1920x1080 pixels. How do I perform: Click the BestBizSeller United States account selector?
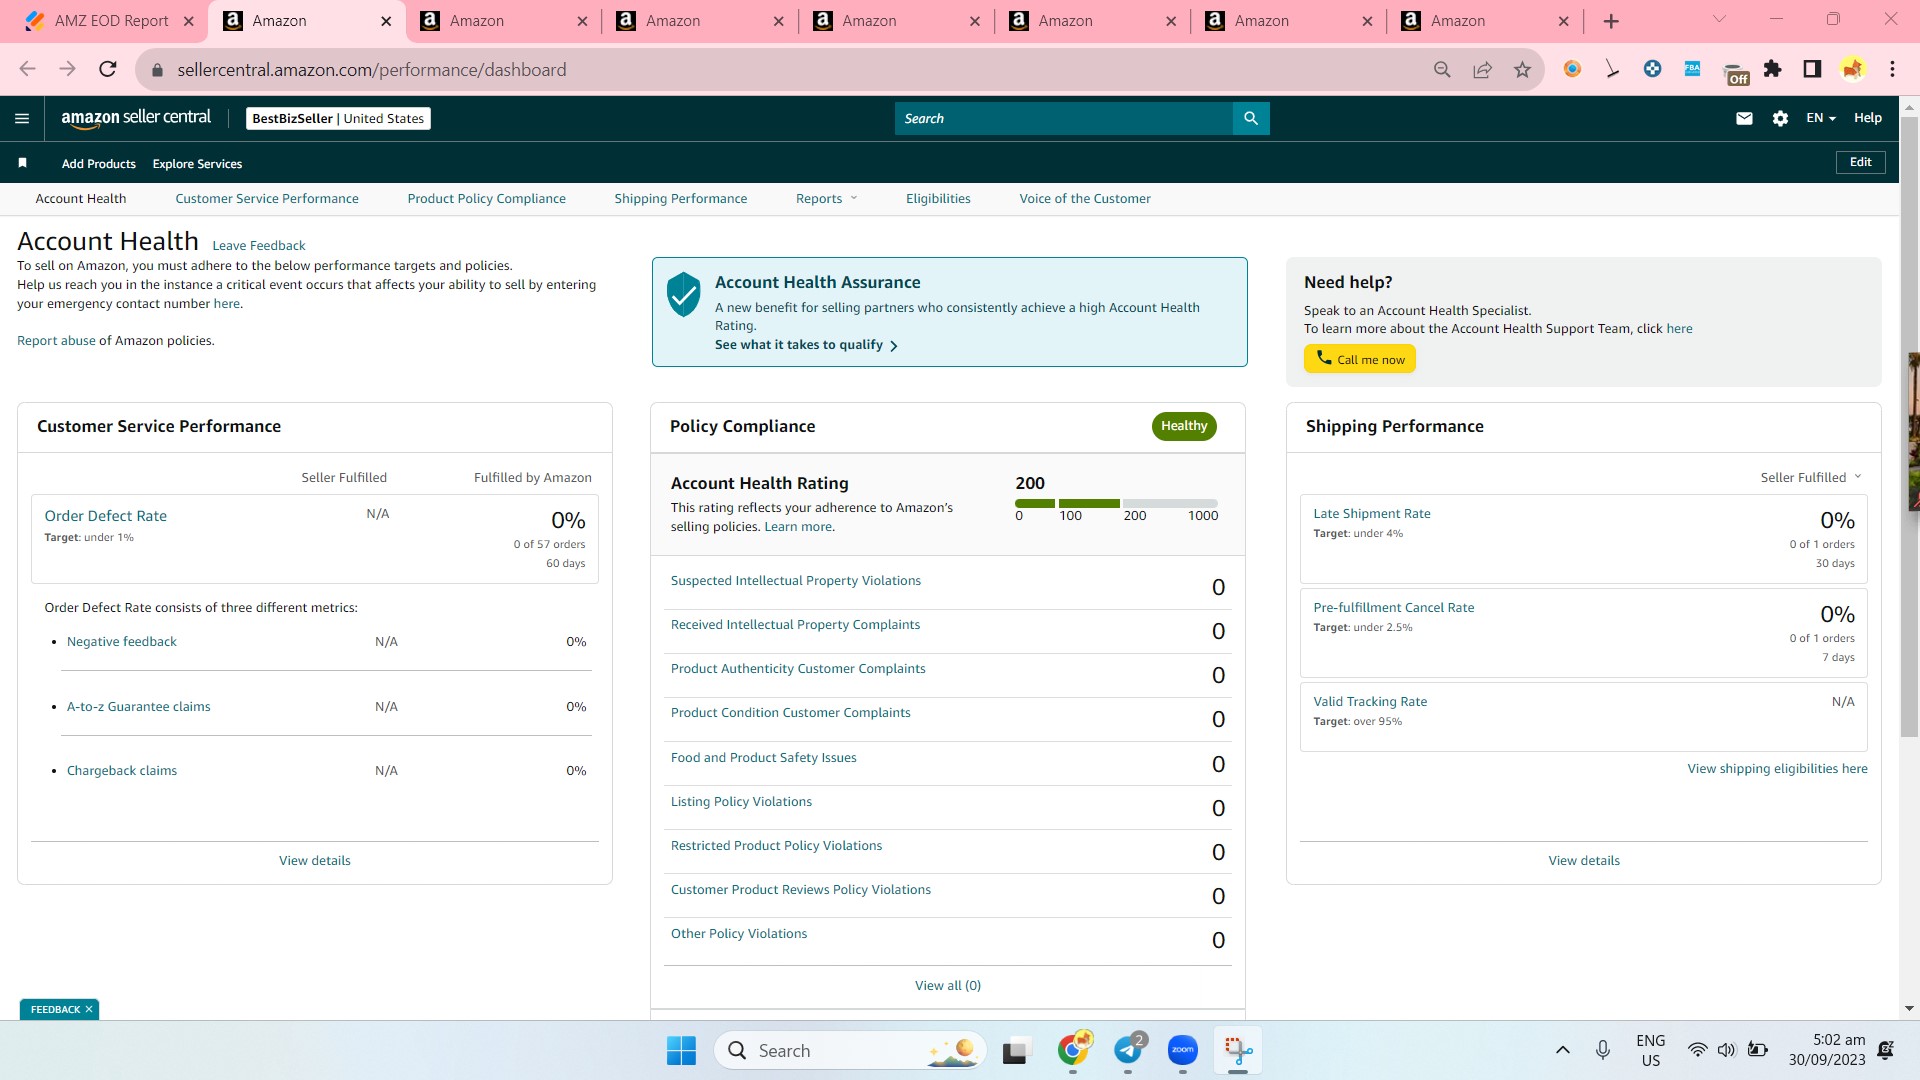click(x=338, y=118)
